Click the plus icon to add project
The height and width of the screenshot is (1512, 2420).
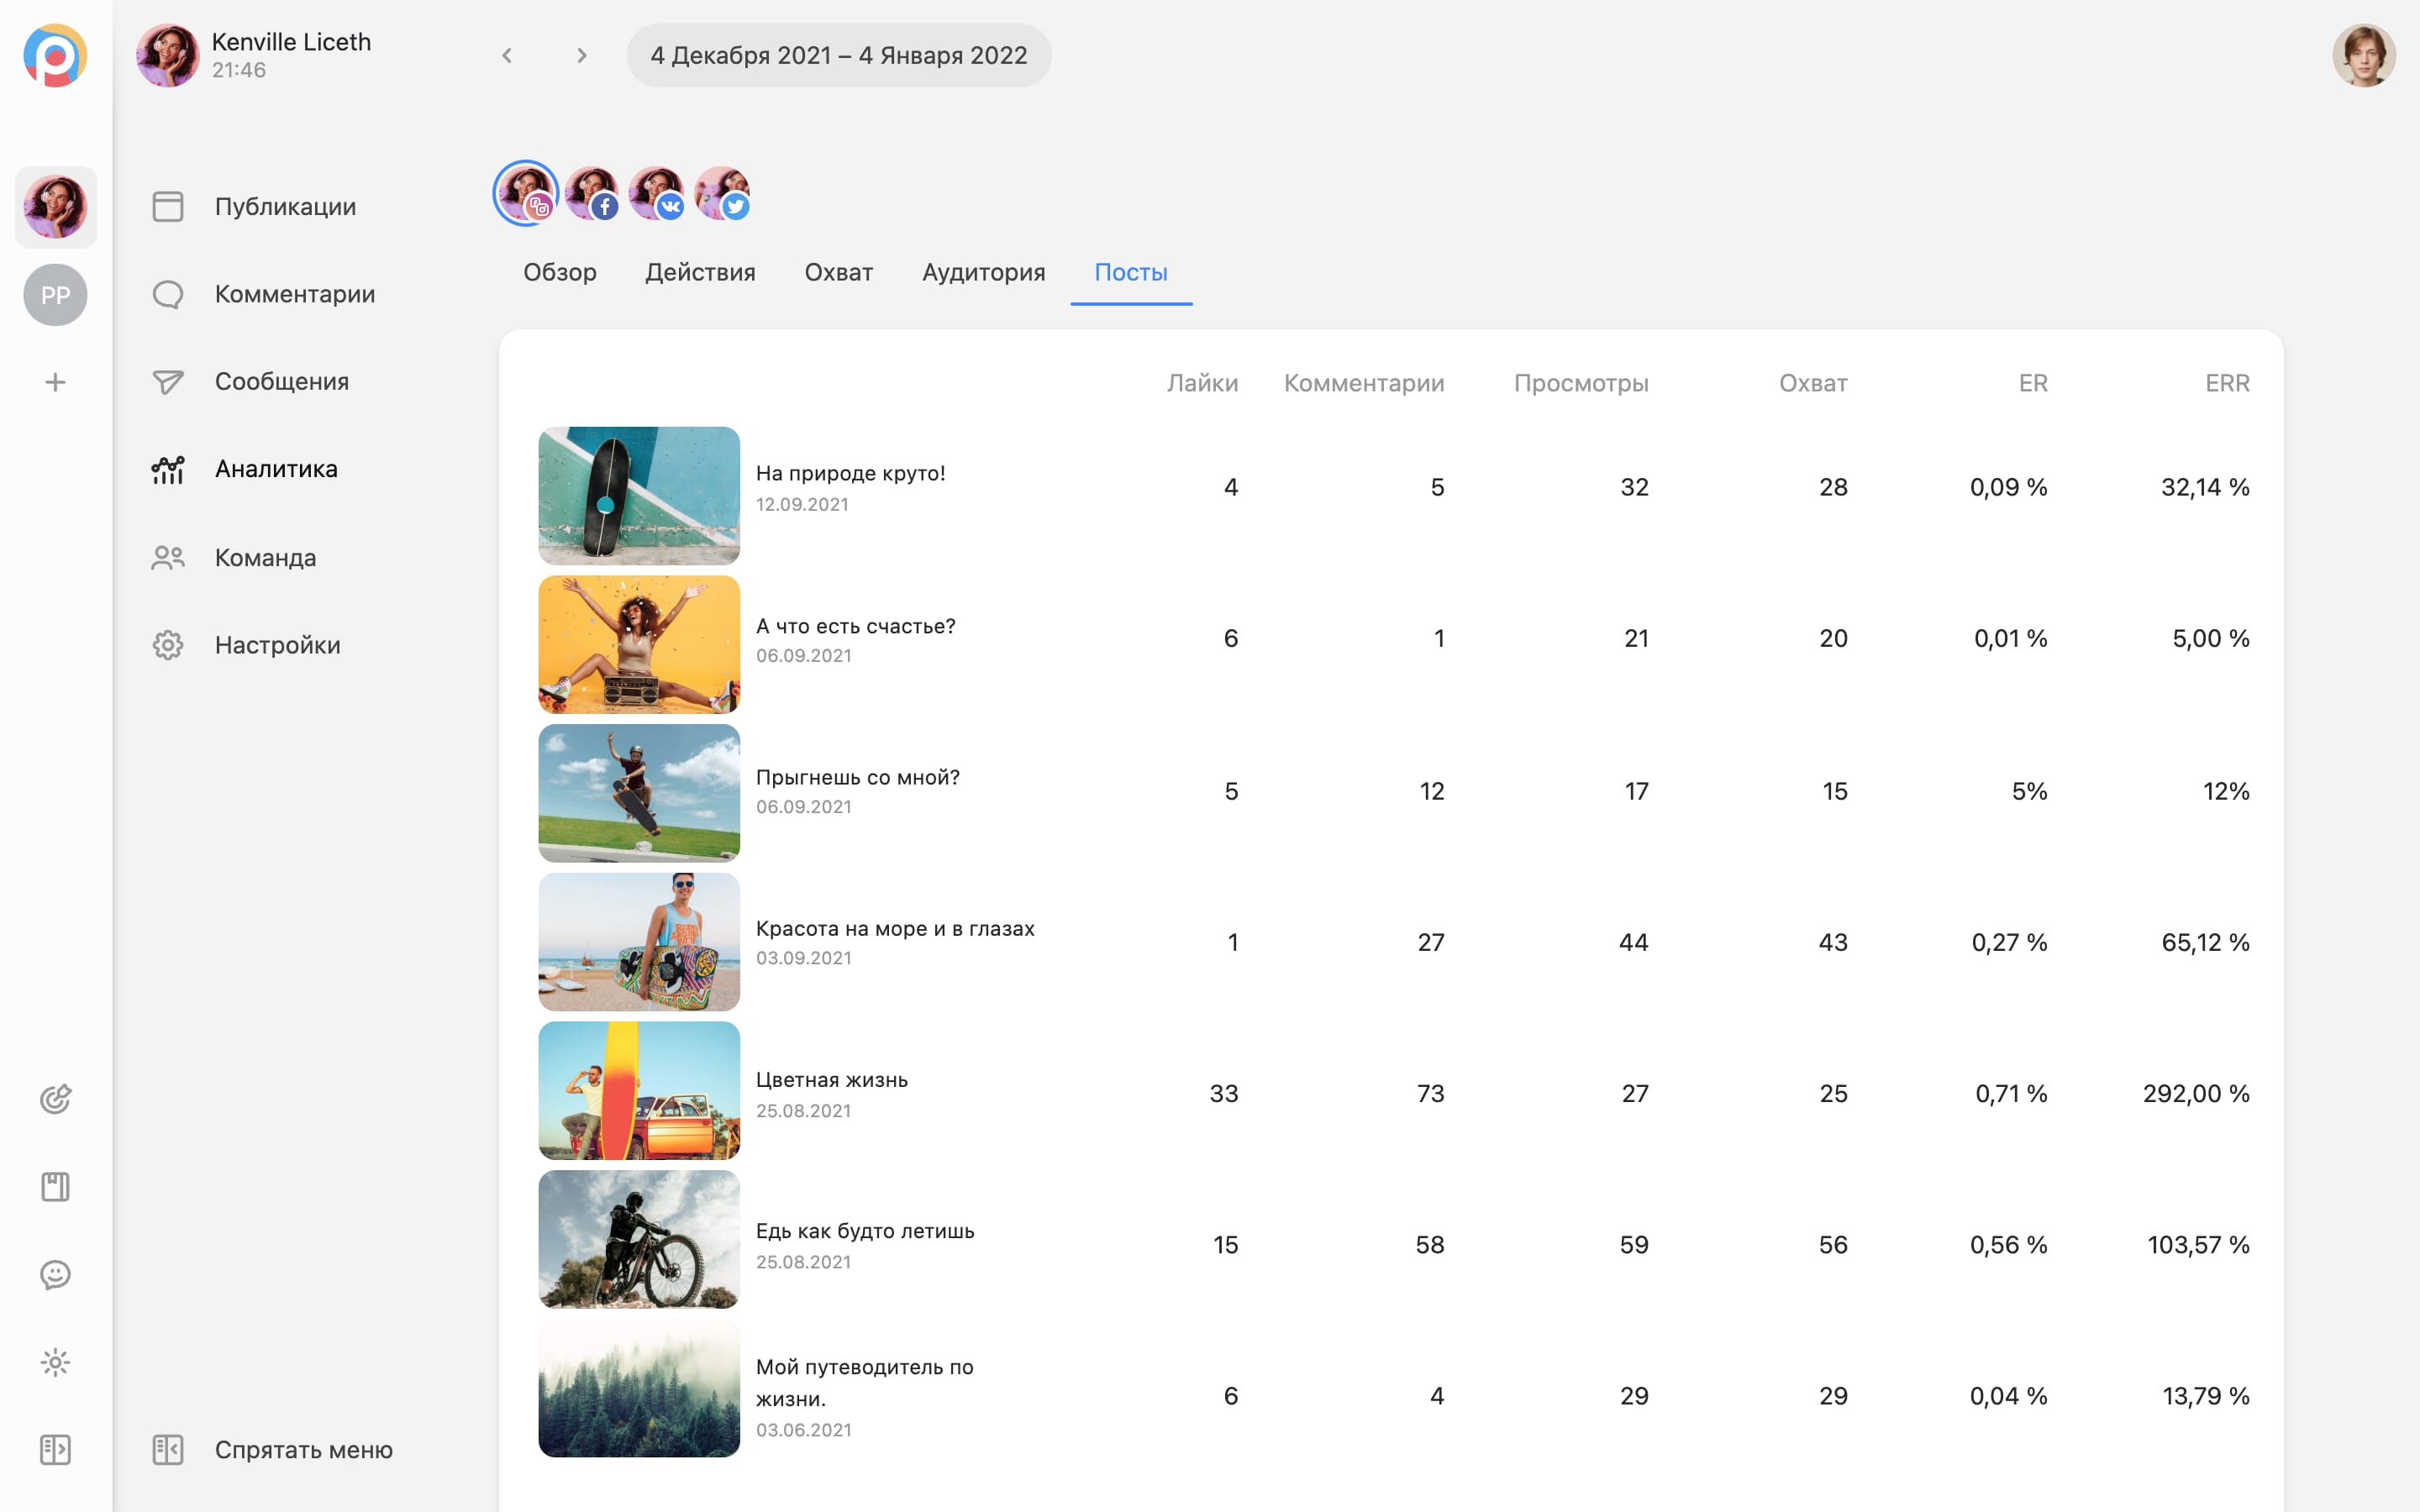(x=55, y=382)
